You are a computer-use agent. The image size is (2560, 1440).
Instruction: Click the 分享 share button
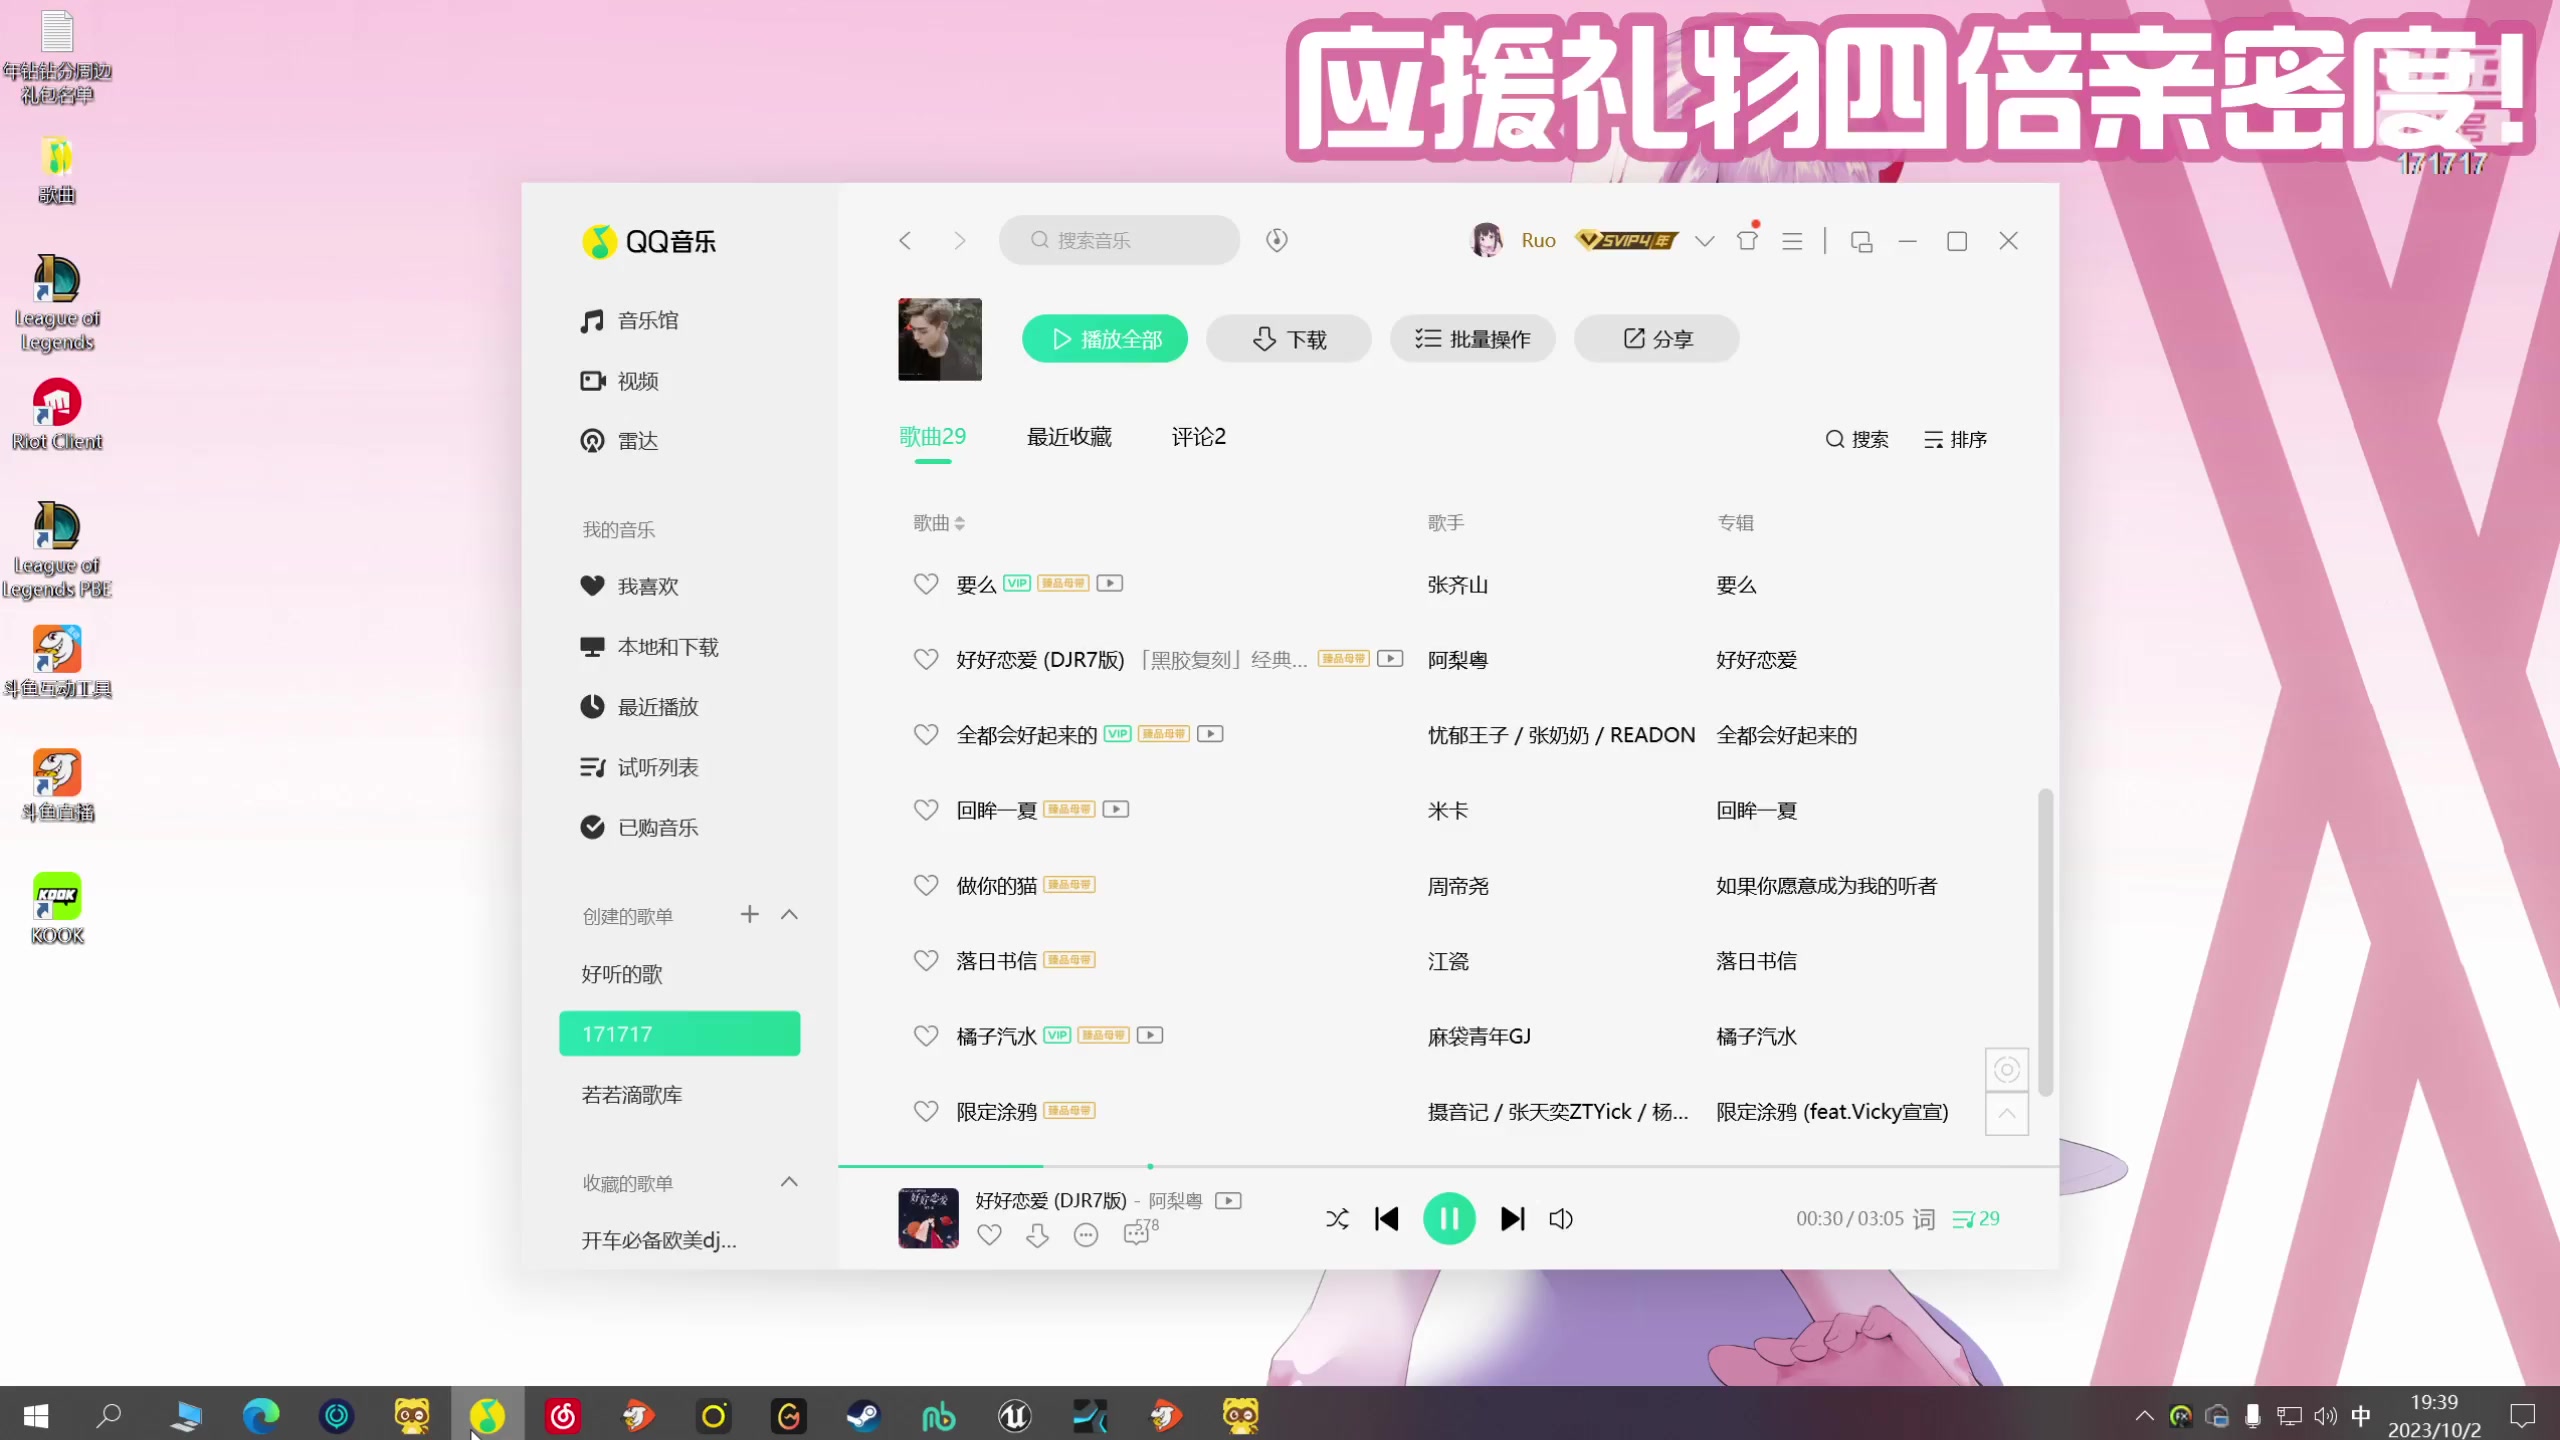tap(1655, 339)
